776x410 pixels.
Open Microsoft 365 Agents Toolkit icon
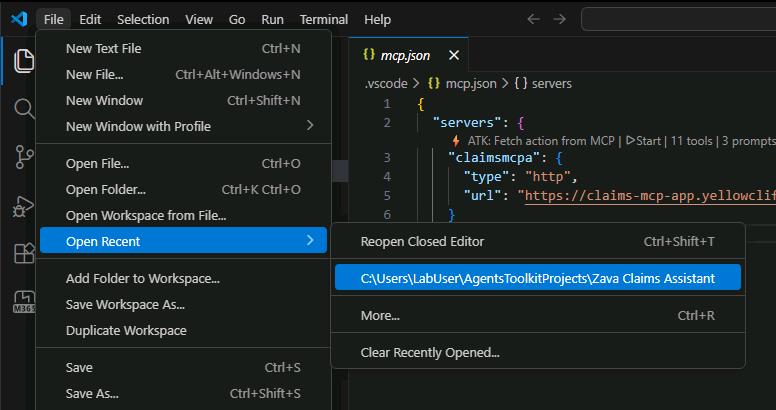click(24, 302)
